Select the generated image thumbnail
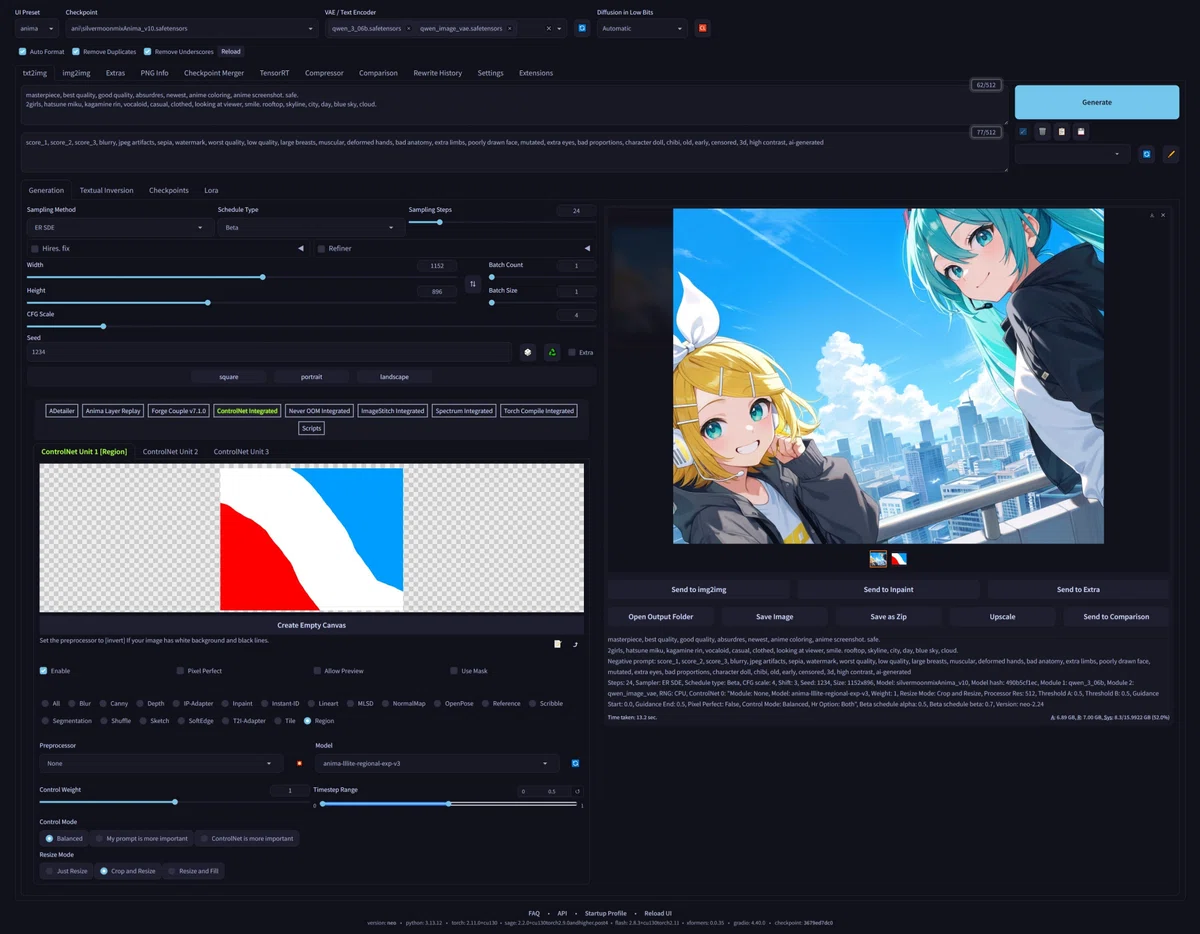The width and height of the screenshot is (1200, 934). click(x=878, y=559)
